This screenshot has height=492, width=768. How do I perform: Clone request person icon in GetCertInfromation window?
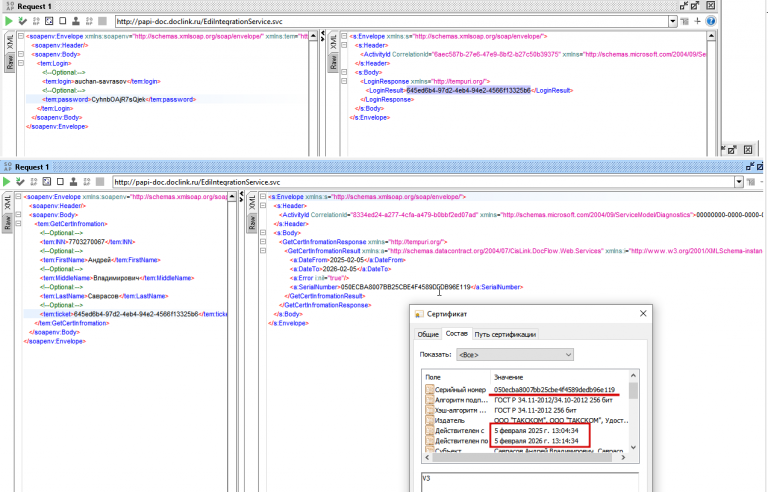(73, 182)
